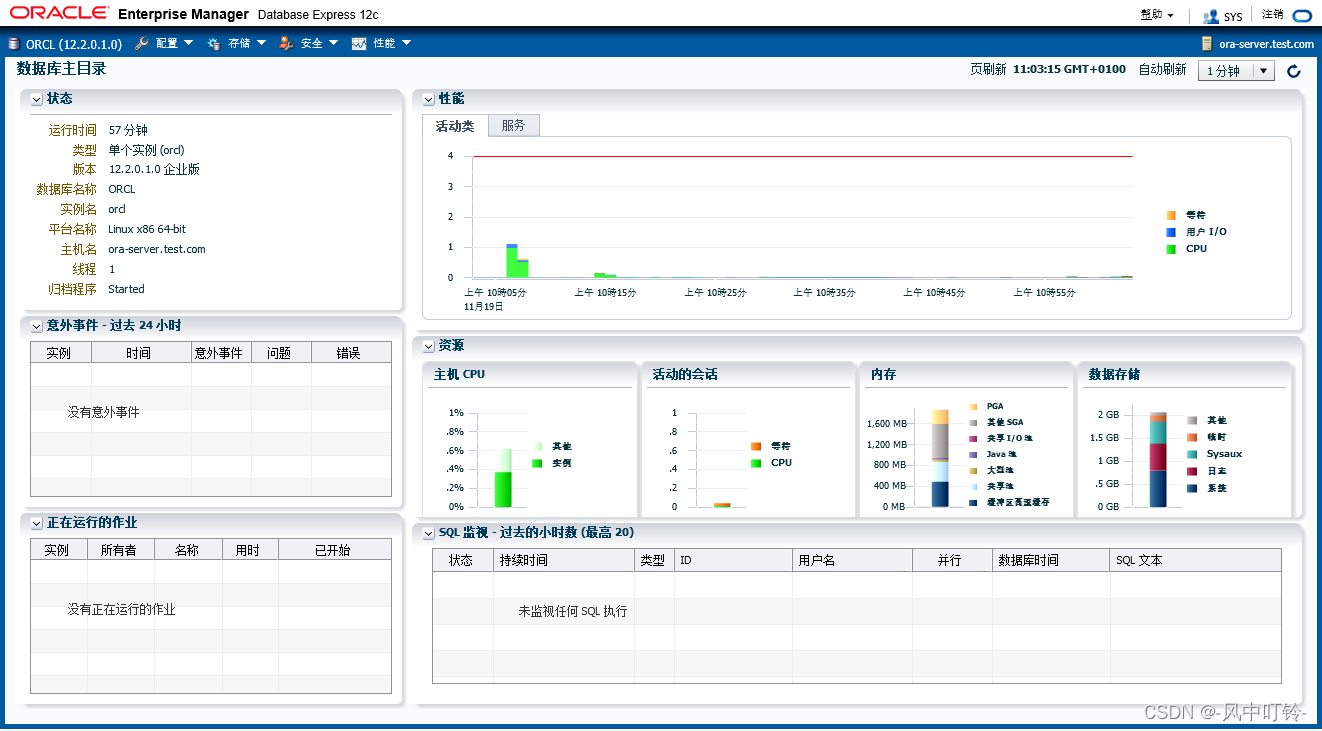1322x731 pixels.
Task: Click the 名称 column header in jobs table
Action: pyautogui.click(x=188, y=550)
